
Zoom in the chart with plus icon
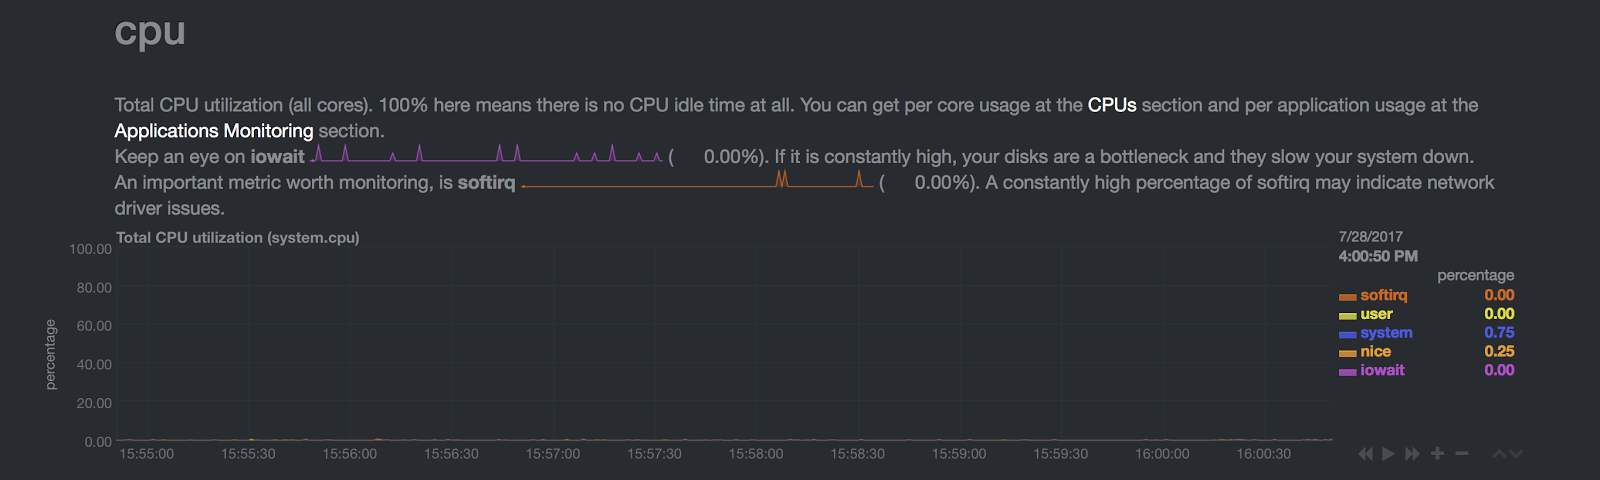pos(1437,454)
